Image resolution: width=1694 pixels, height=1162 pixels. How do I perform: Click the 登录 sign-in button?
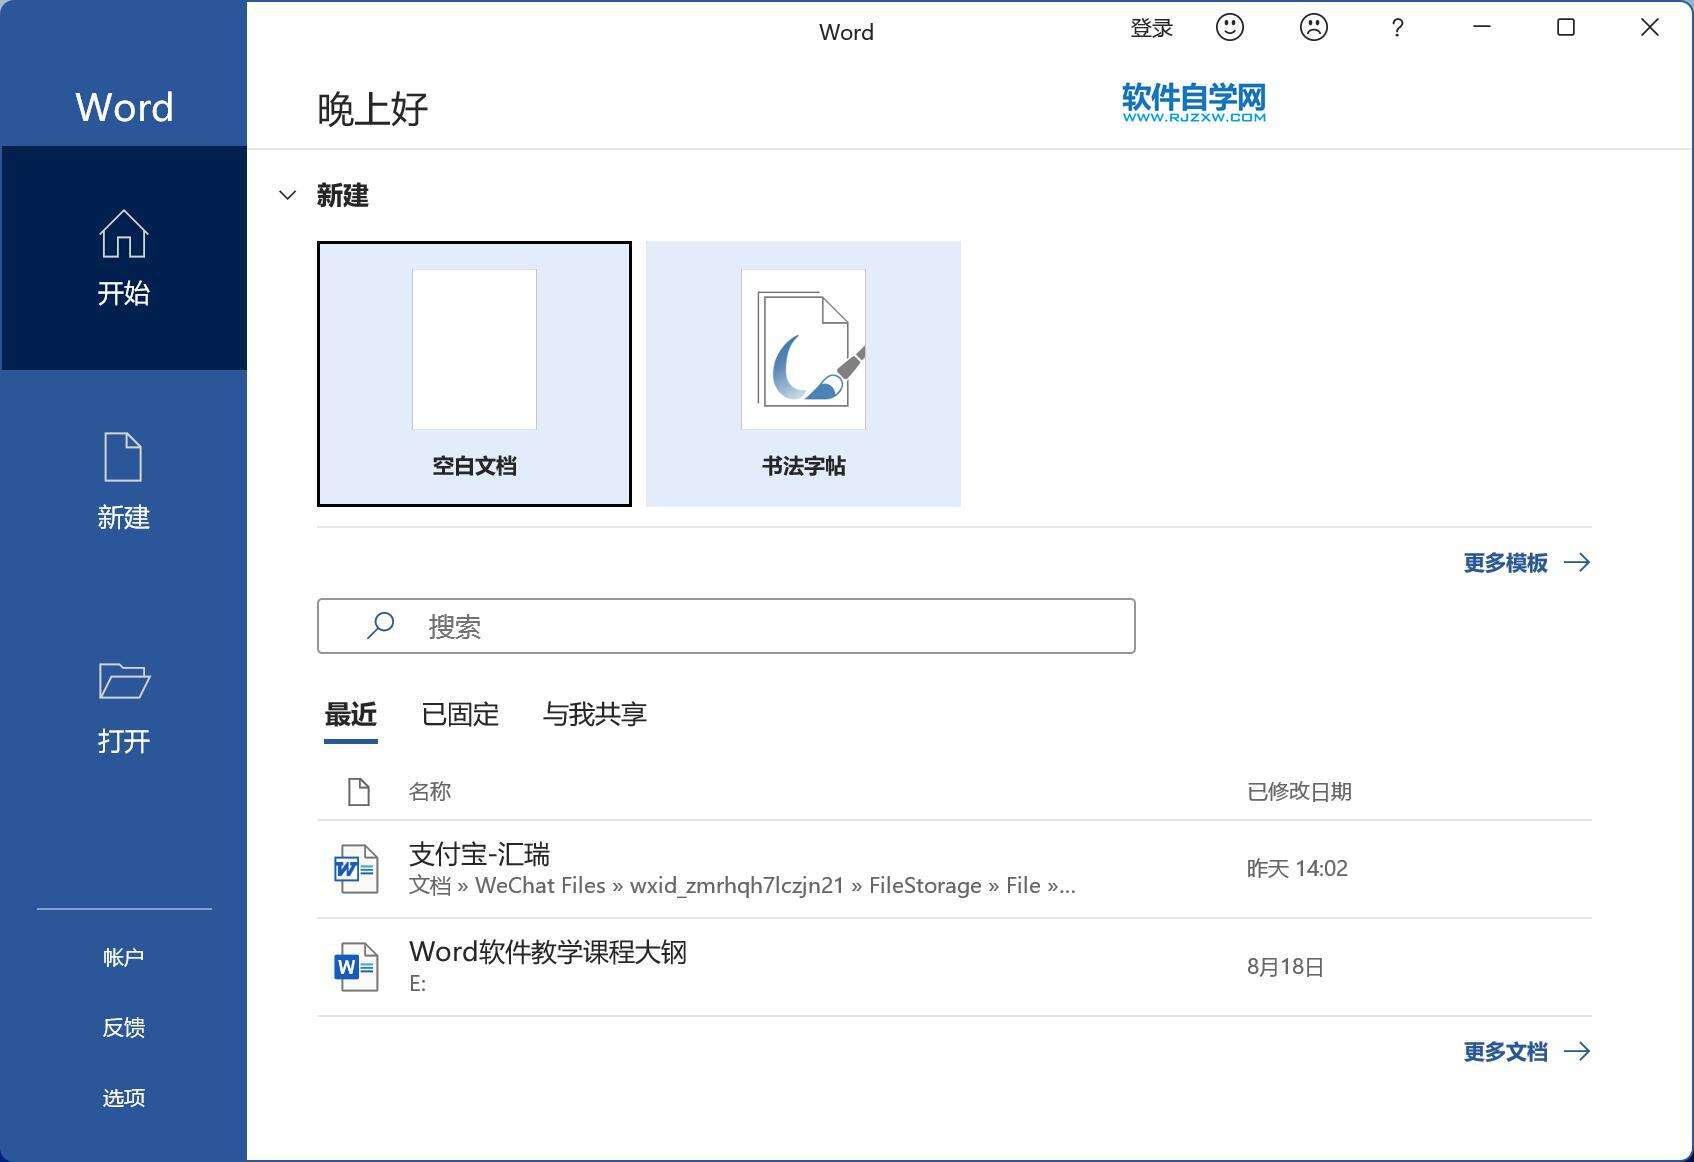1151,28
